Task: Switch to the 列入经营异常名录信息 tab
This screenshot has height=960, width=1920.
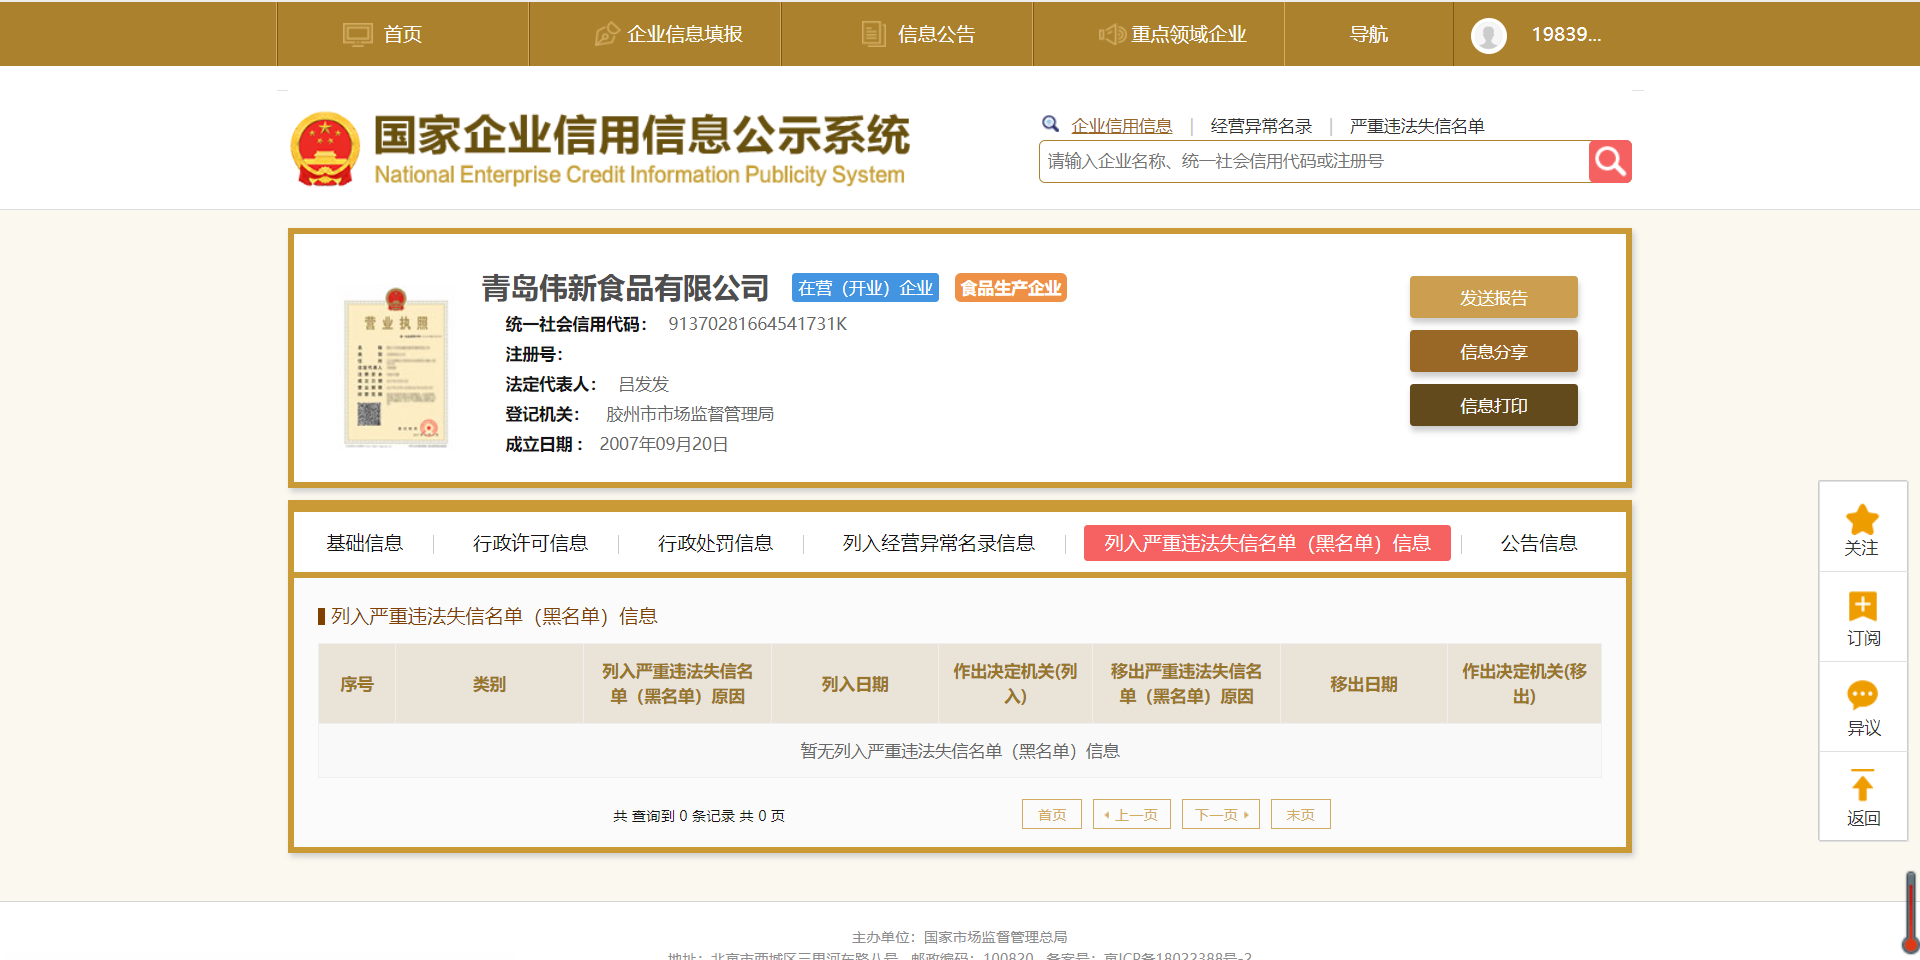Action: pyautogui.click(x=938, y=543)
